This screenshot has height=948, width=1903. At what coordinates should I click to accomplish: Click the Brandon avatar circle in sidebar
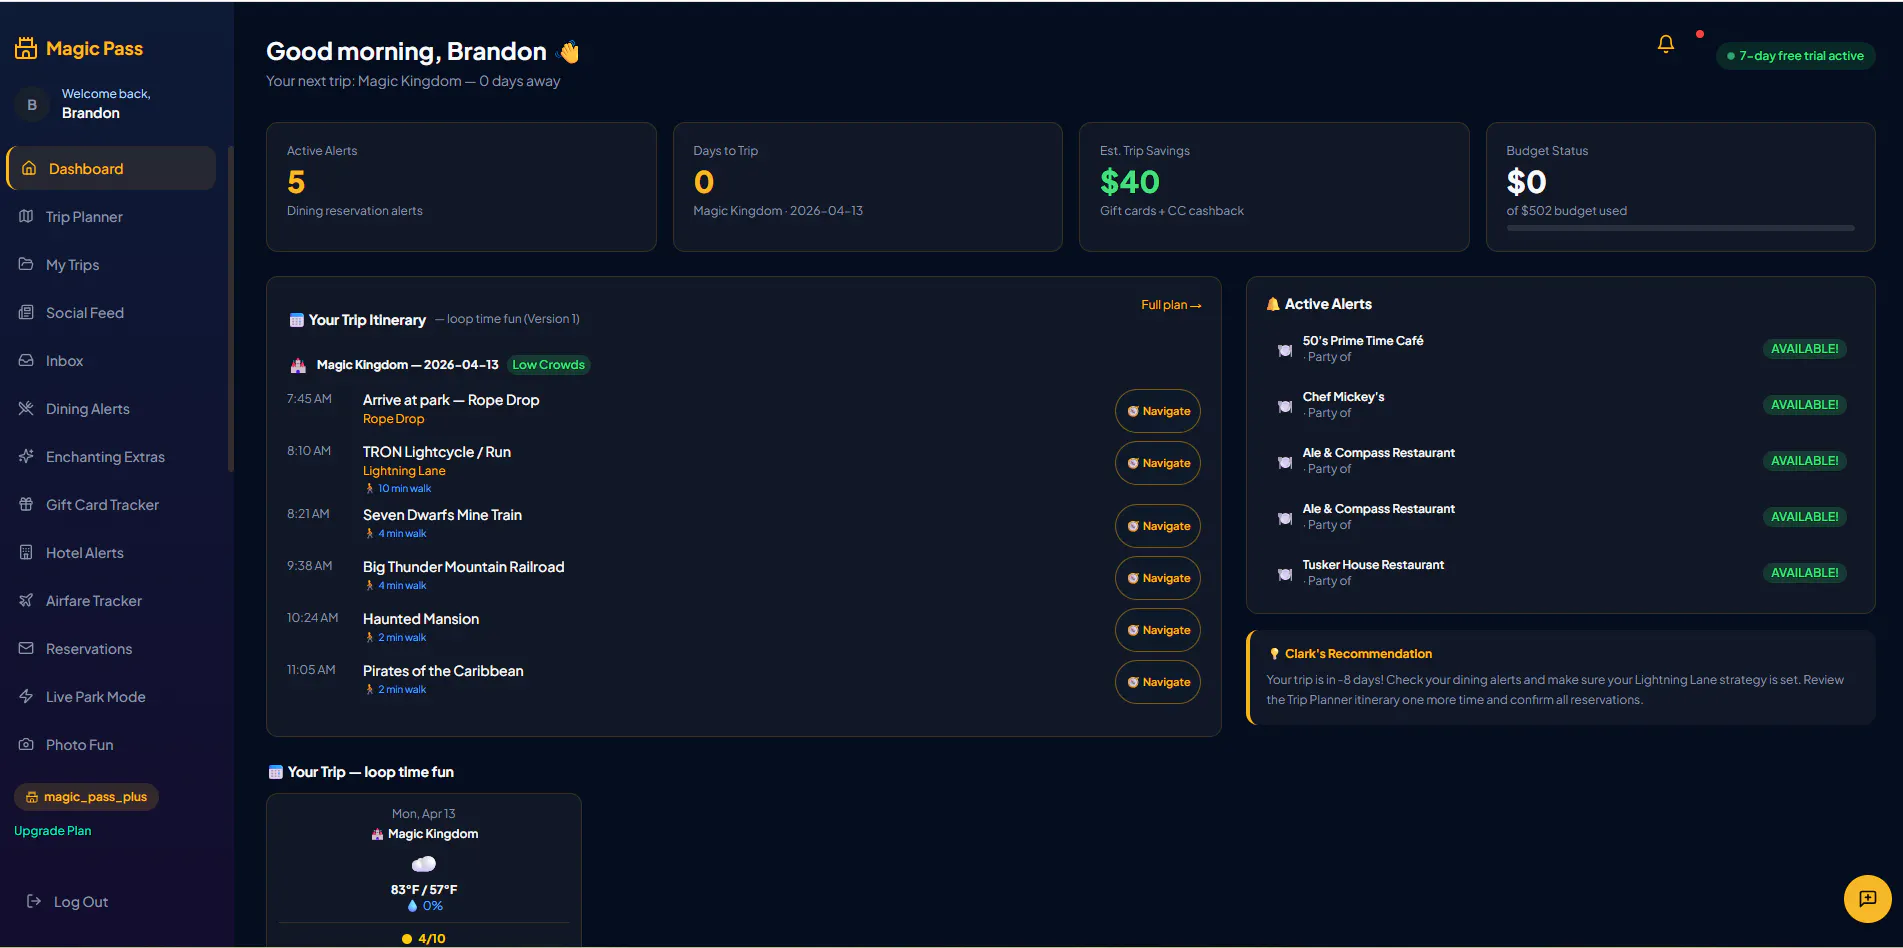[32, 104]
